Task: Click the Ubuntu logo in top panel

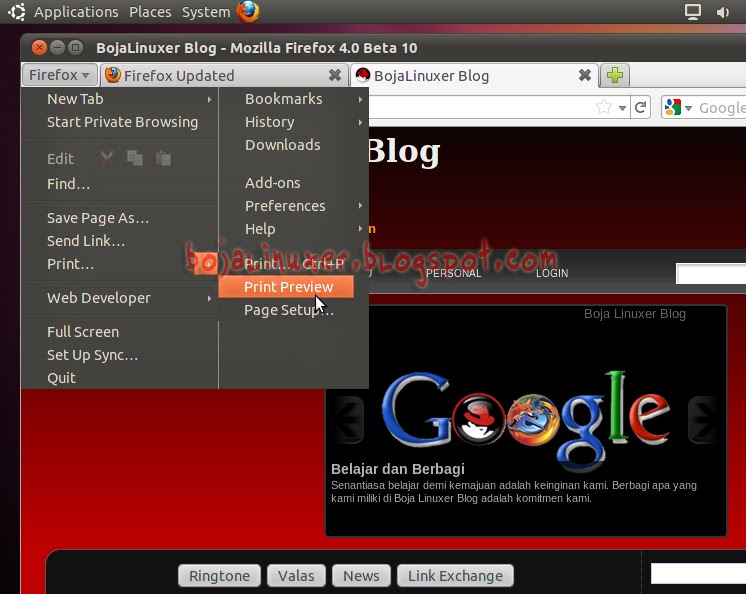Action: pyautogui.click(x=17, y=11)
